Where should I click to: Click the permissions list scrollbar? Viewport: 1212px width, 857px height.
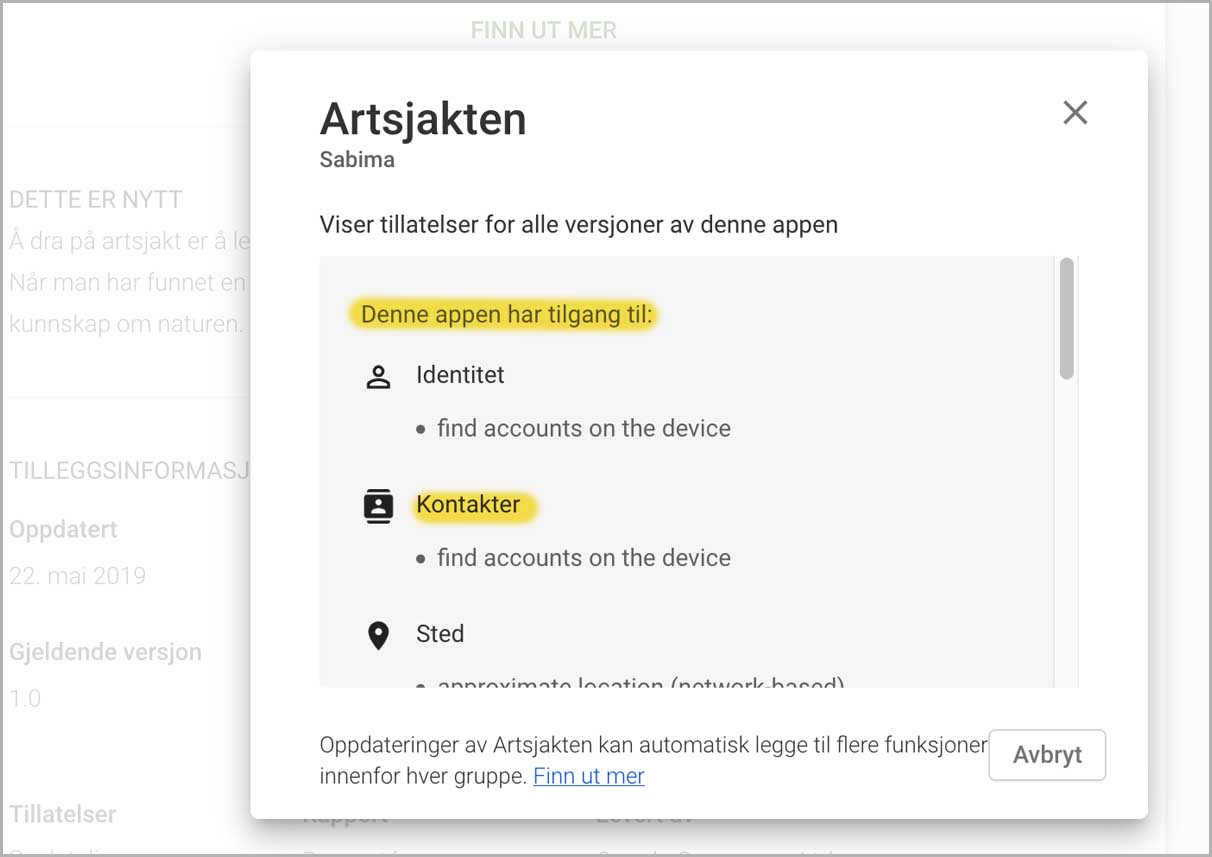(1067, 318)
